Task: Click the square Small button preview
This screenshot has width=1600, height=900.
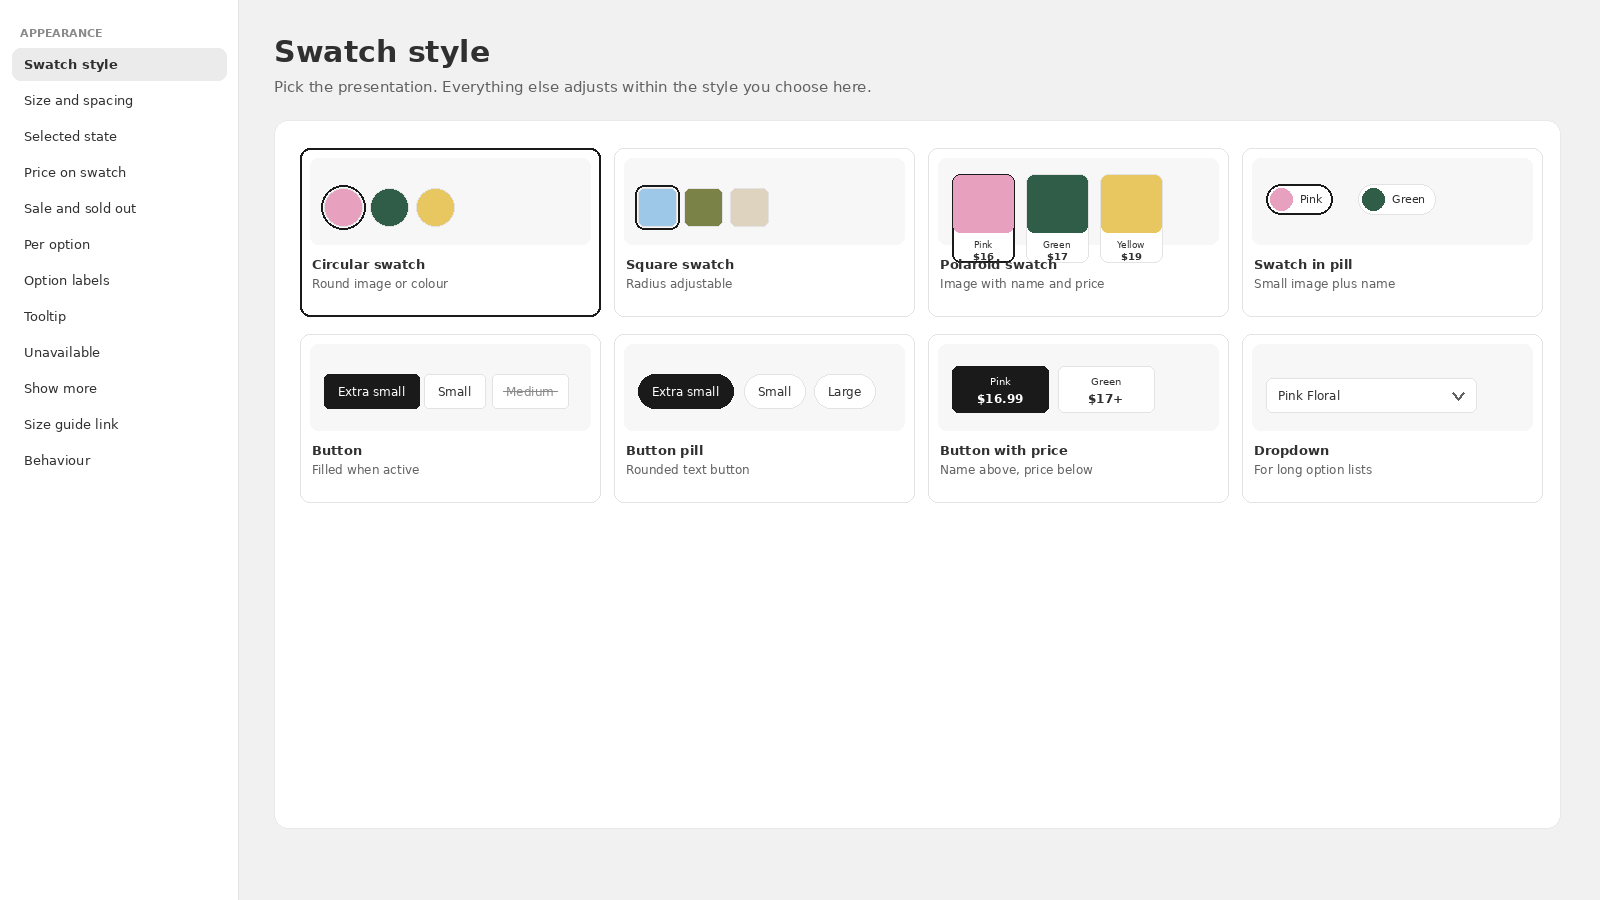Action: tap(454, 392)
